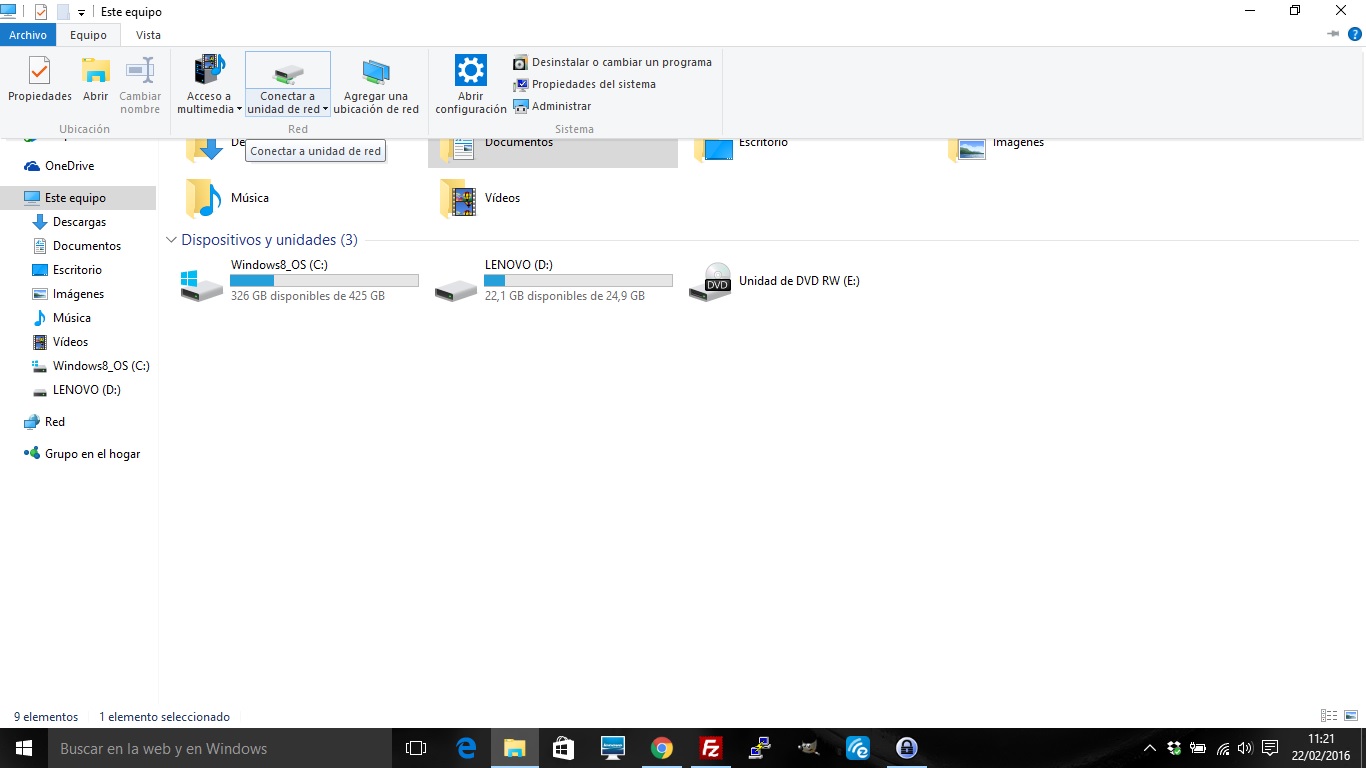Switch to large icons view in status bar
Viewport: 1366px width, 768px height.
[x=1351, y=716]
